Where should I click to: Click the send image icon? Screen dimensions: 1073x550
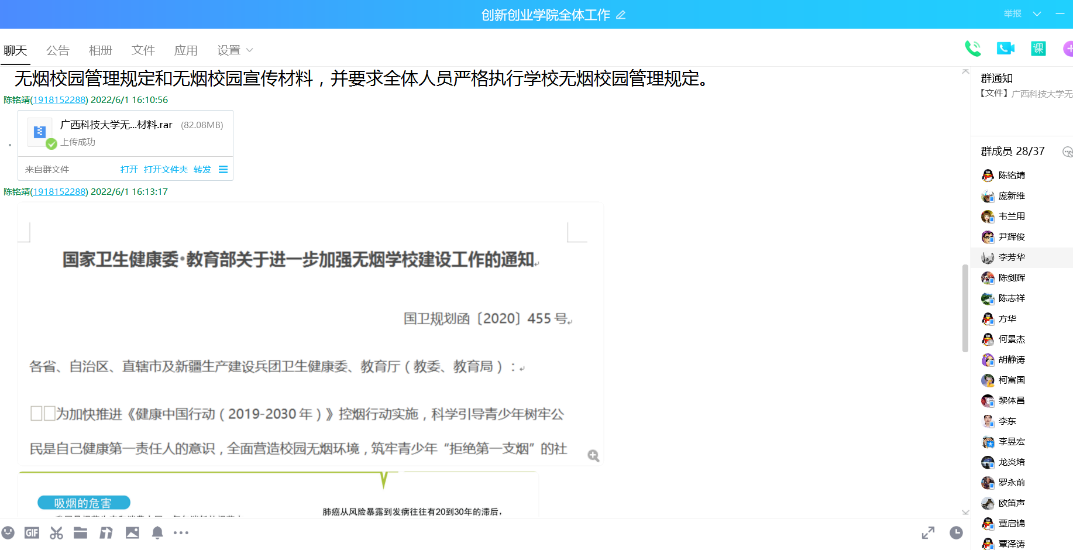(132, 533)
